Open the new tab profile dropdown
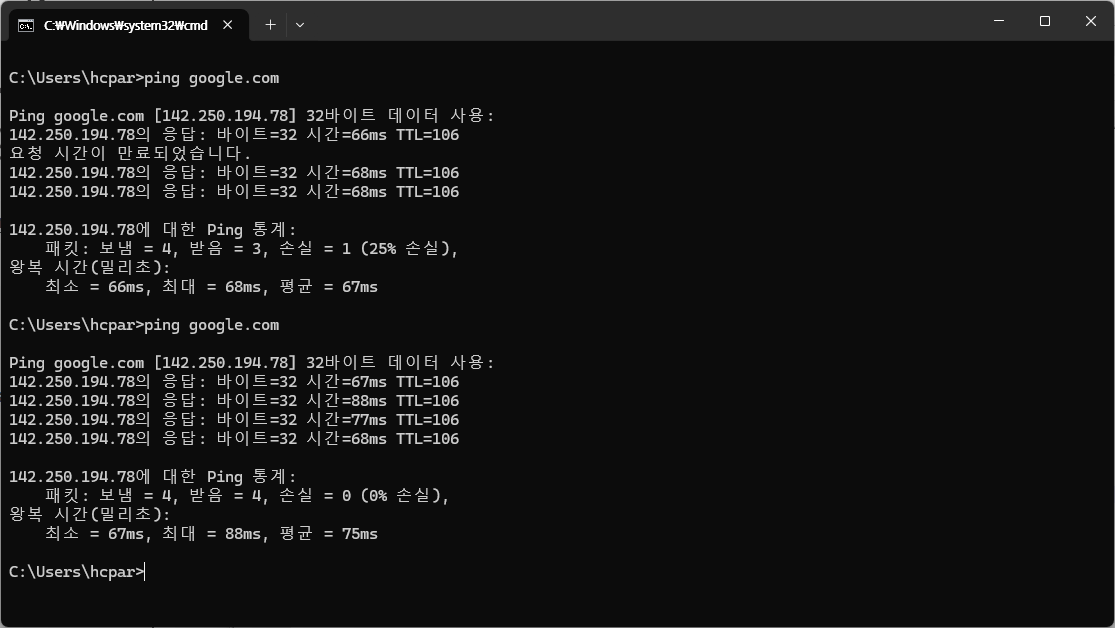The image size is (1115, 628). click(x=300, y=25)
